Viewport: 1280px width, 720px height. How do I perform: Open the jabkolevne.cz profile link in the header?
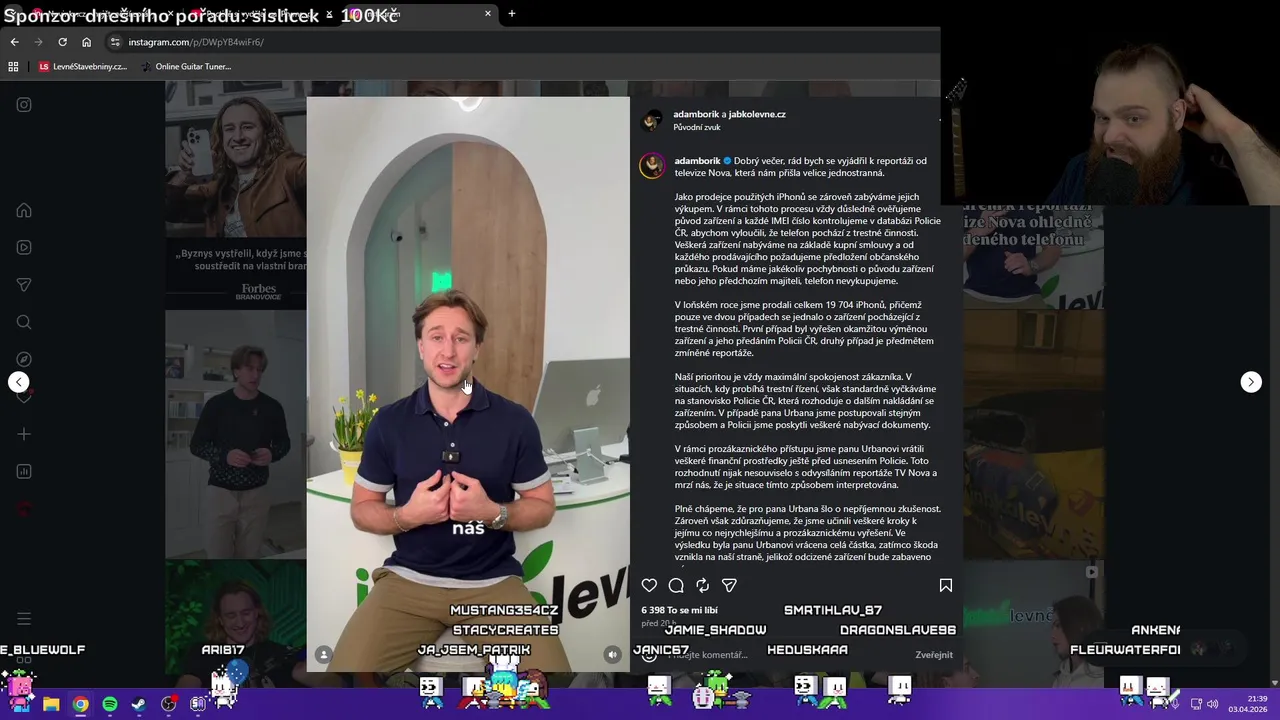(x=757, y=114)
